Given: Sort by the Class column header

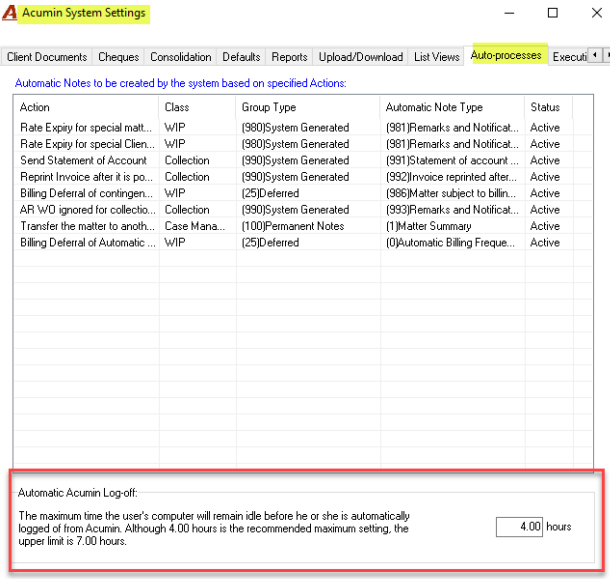Looking at the screenshot, I should [x=197, y=107].
